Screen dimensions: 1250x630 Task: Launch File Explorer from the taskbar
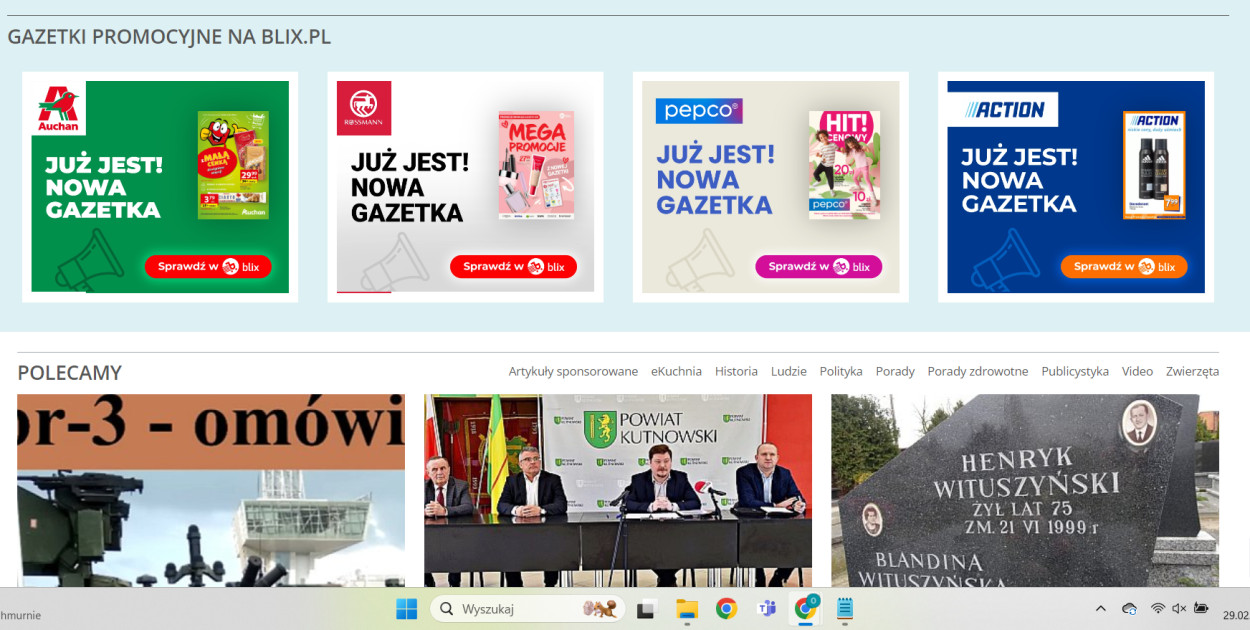coord(686,609)
